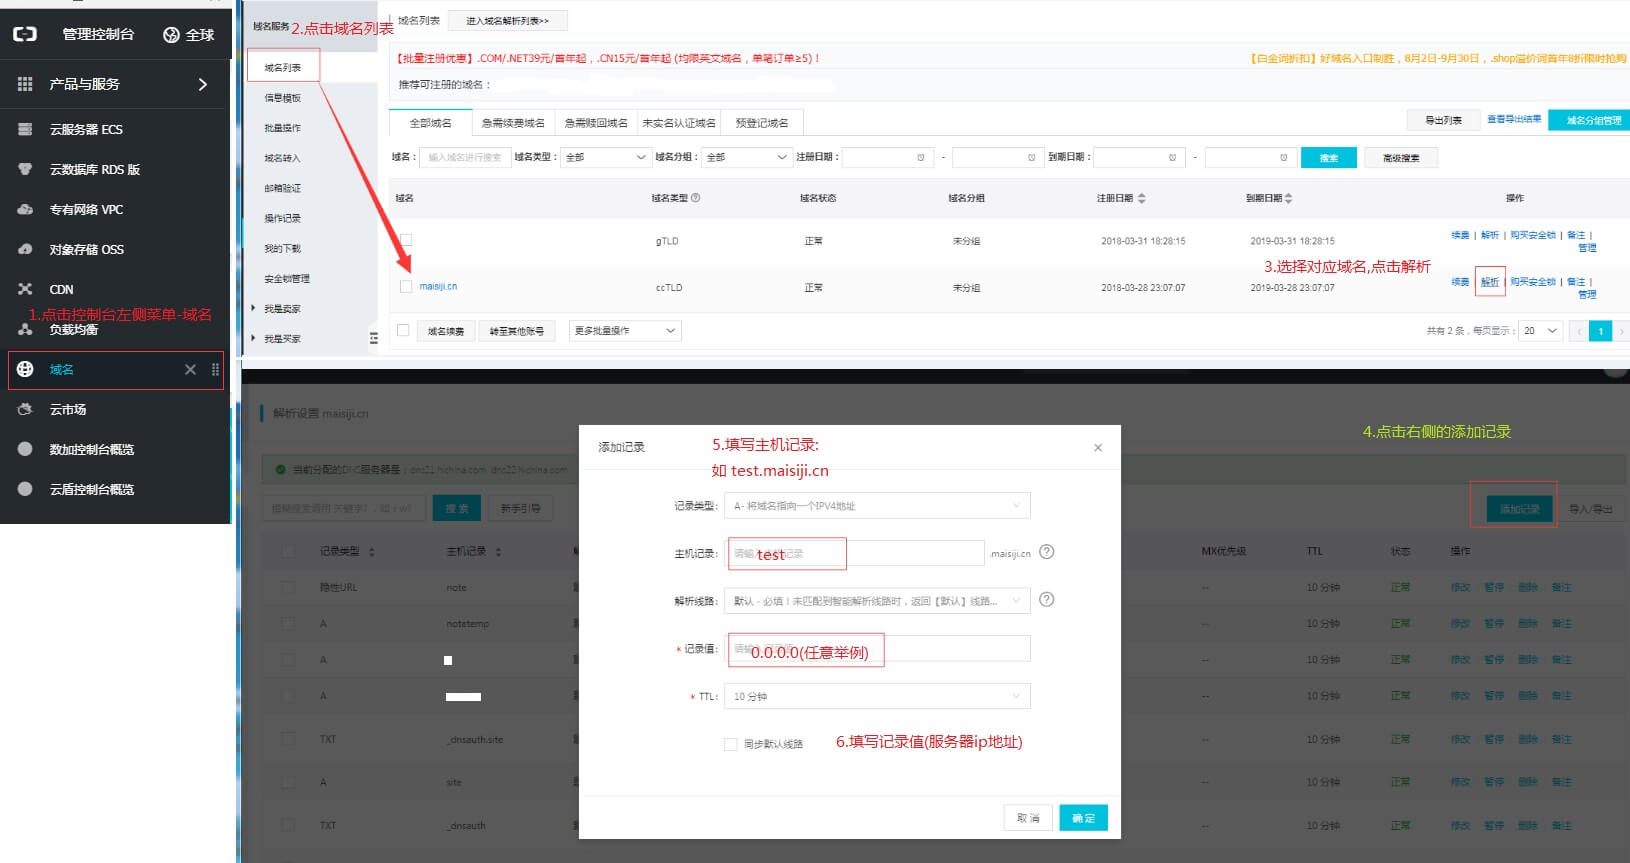Open 邮箱验证 in the left menu

pos(282,188)
